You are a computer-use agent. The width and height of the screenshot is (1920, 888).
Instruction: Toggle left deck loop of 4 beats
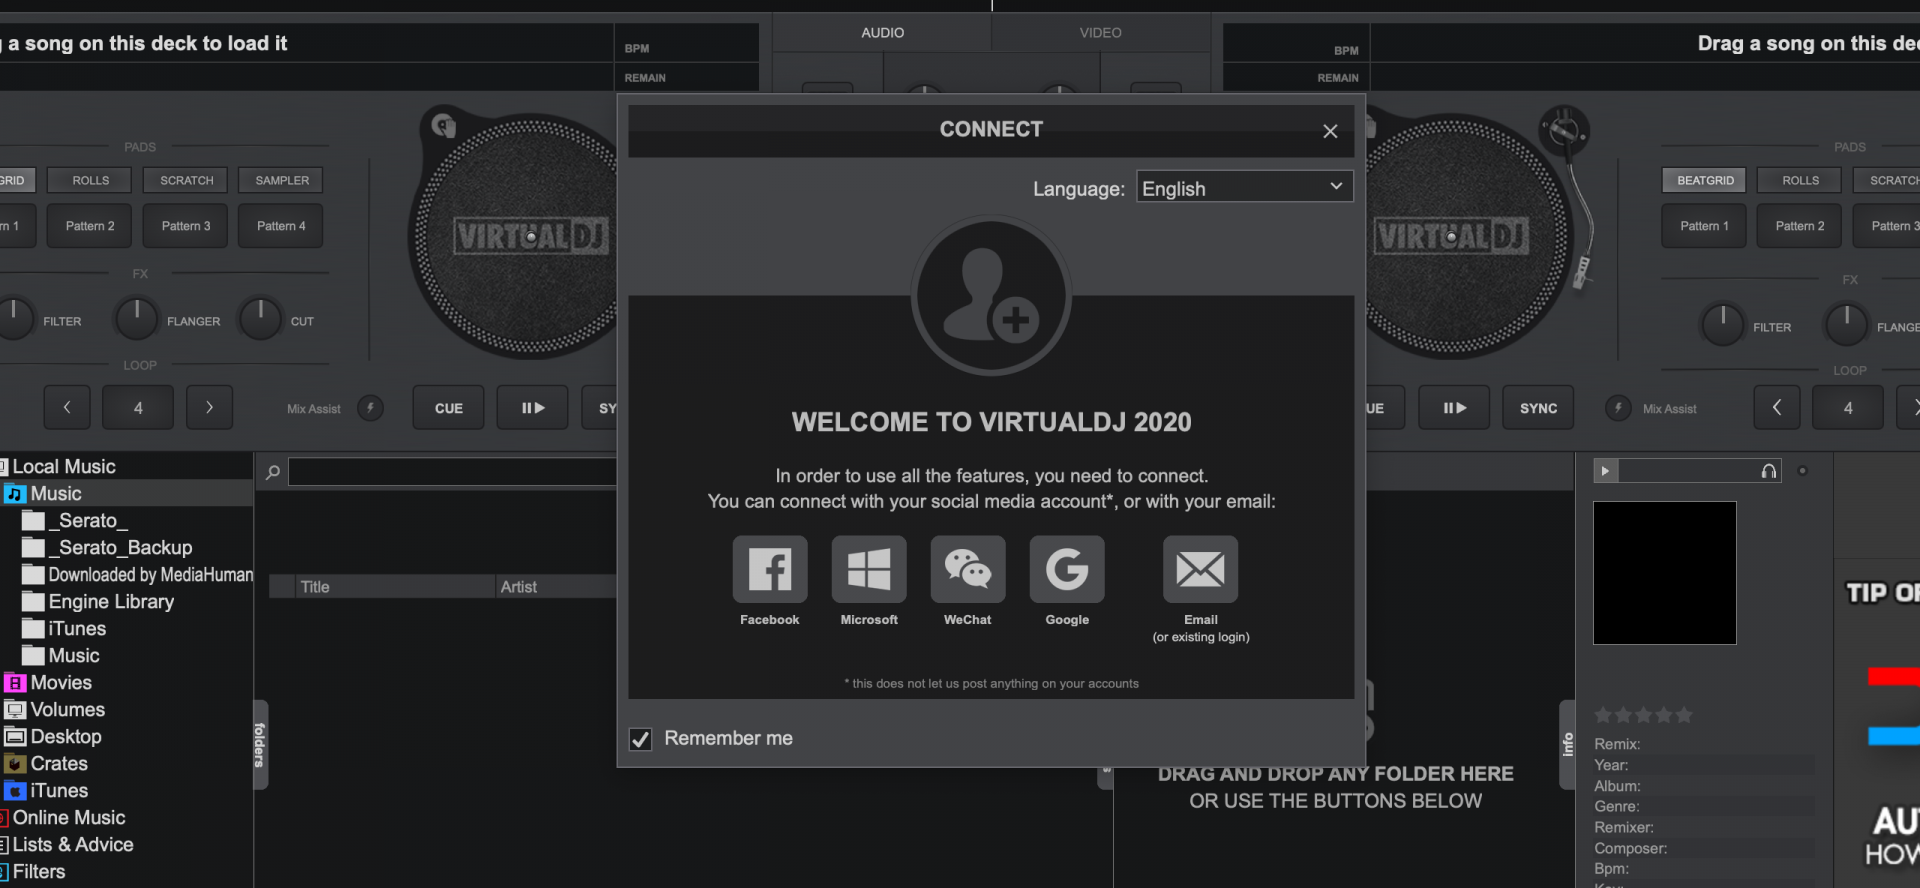pos(138,408)
